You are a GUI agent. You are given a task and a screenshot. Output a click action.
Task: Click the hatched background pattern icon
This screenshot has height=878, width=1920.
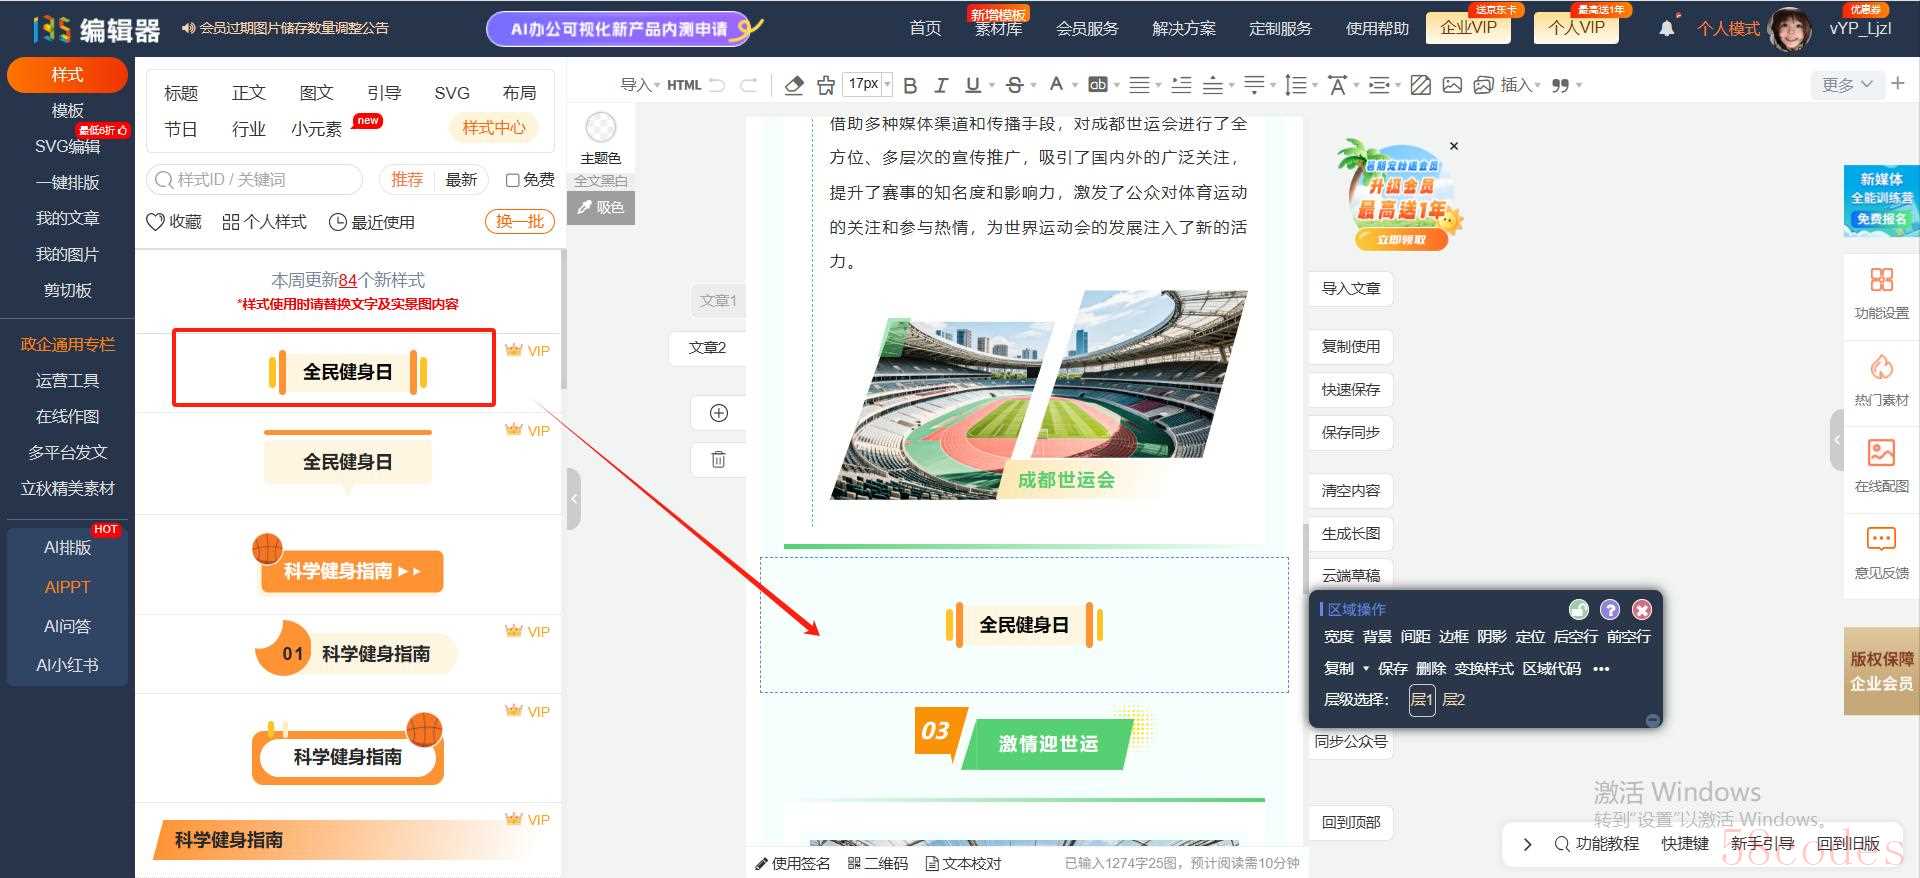[x=1420, y=85]
